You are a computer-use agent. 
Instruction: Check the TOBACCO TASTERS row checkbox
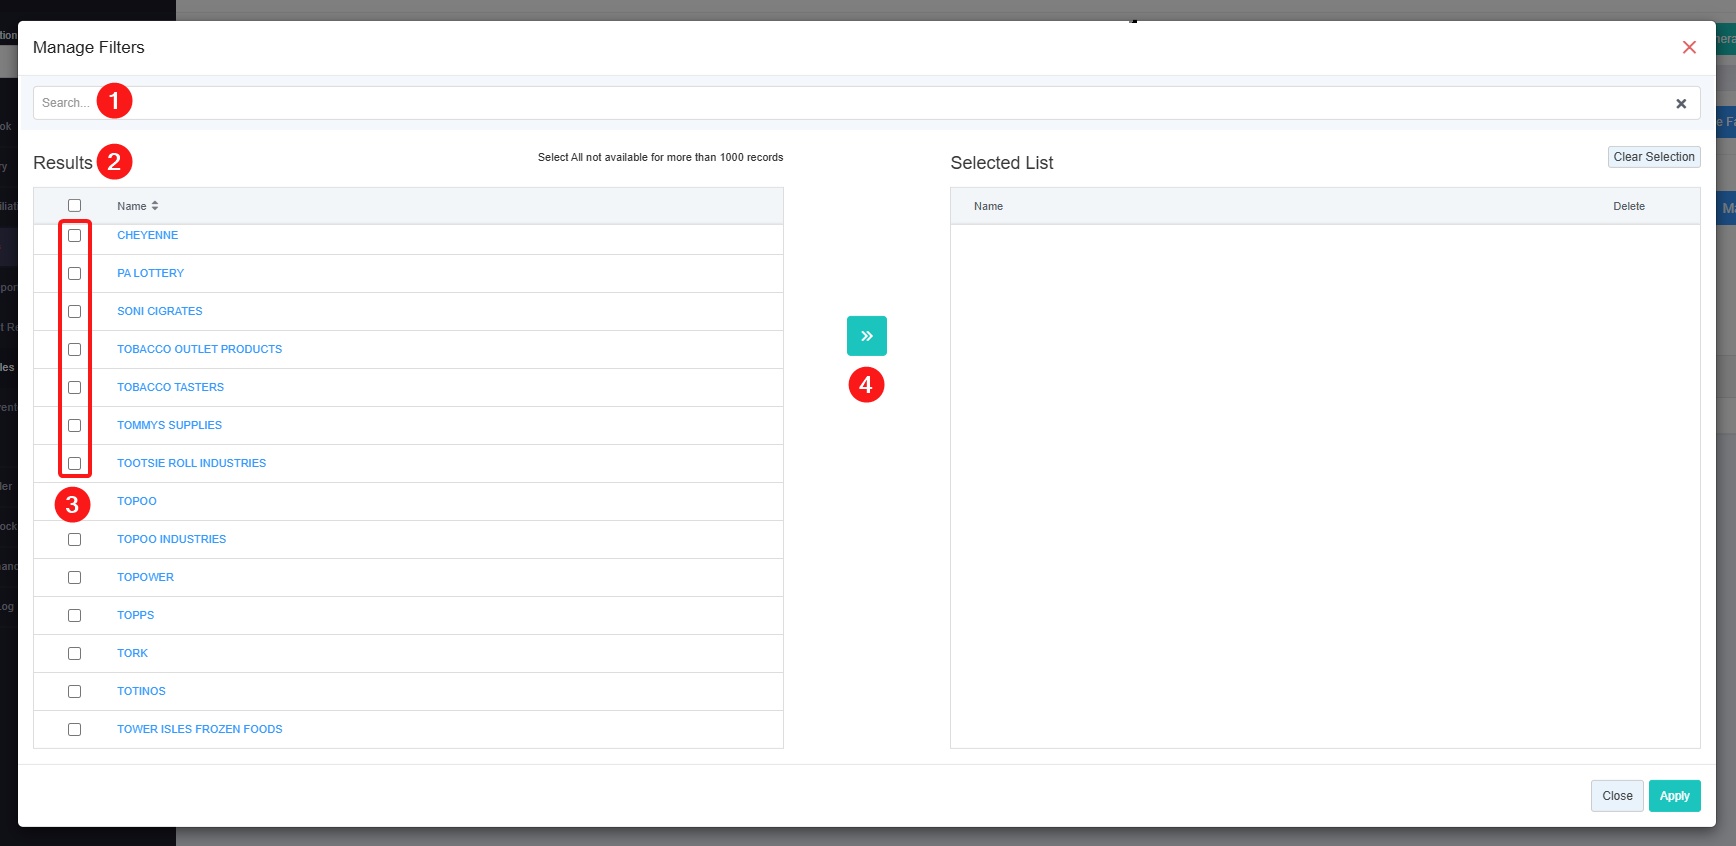point(74,388)
